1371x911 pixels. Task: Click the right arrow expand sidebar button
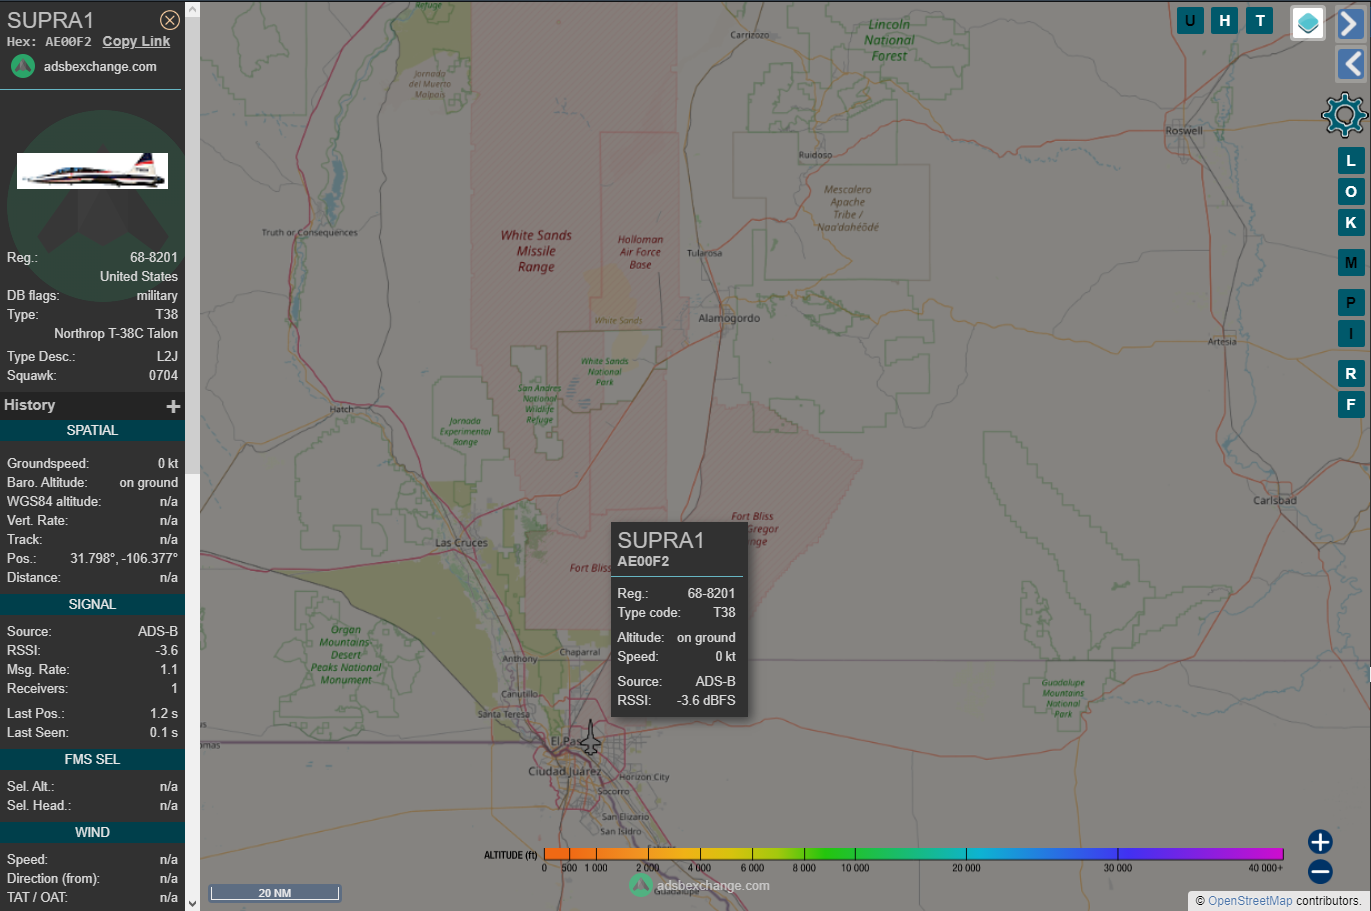1351,23
